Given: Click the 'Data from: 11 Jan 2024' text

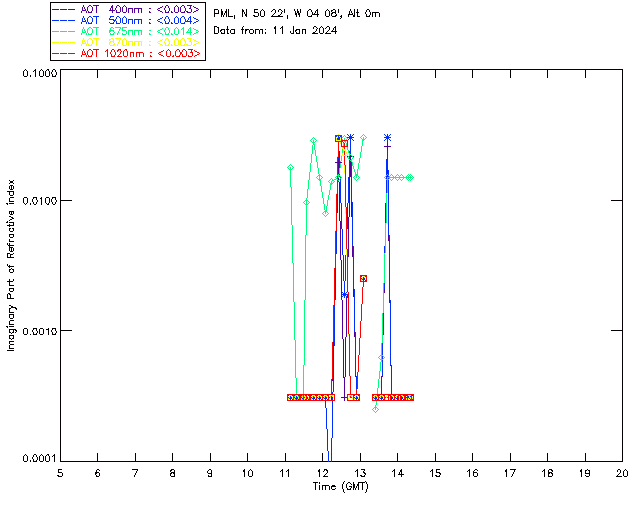Looking at the screenshot, I should point(275,30).
